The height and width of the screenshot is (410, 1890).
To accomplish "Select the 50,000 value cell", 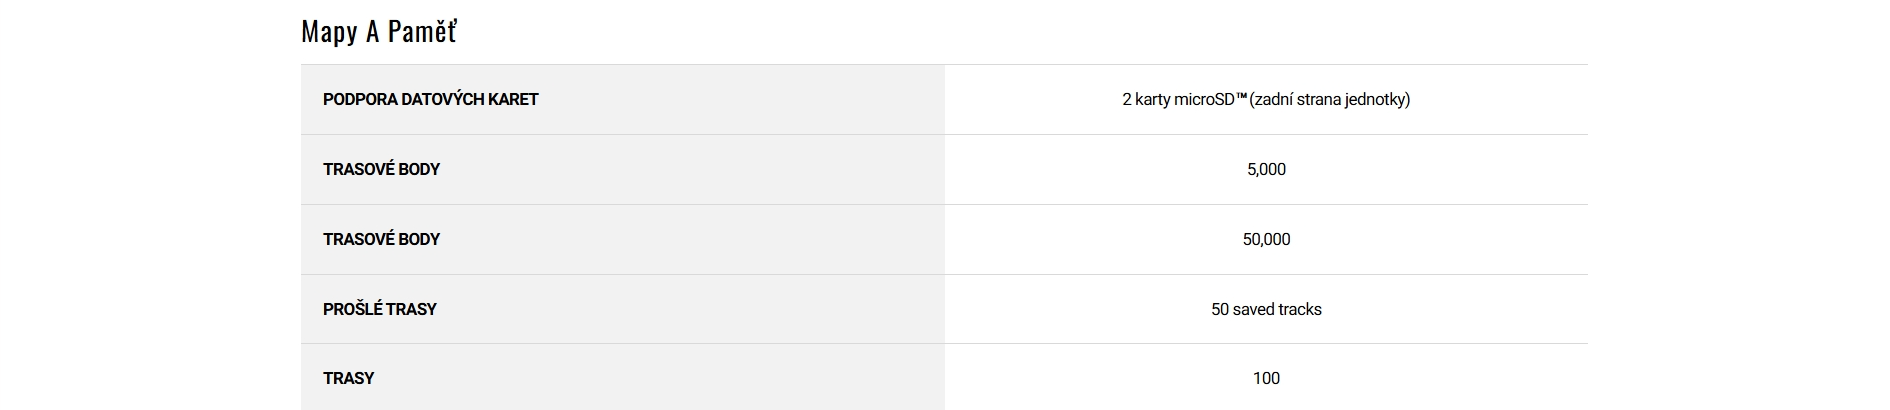I will point(1266,240).
